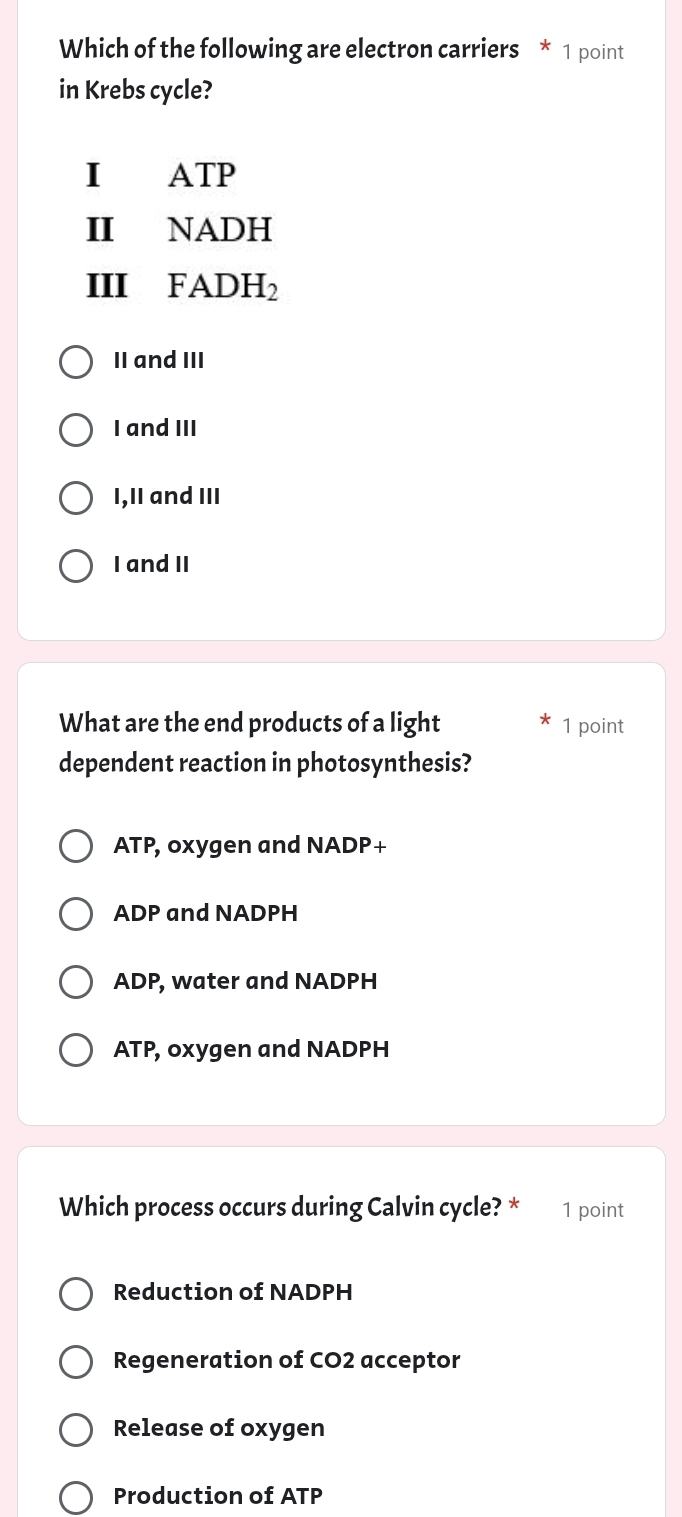This screenshot has width=682, height=1517.
Task: Select "ADP and NADPH" as the answer
Action: pos(76,913)
